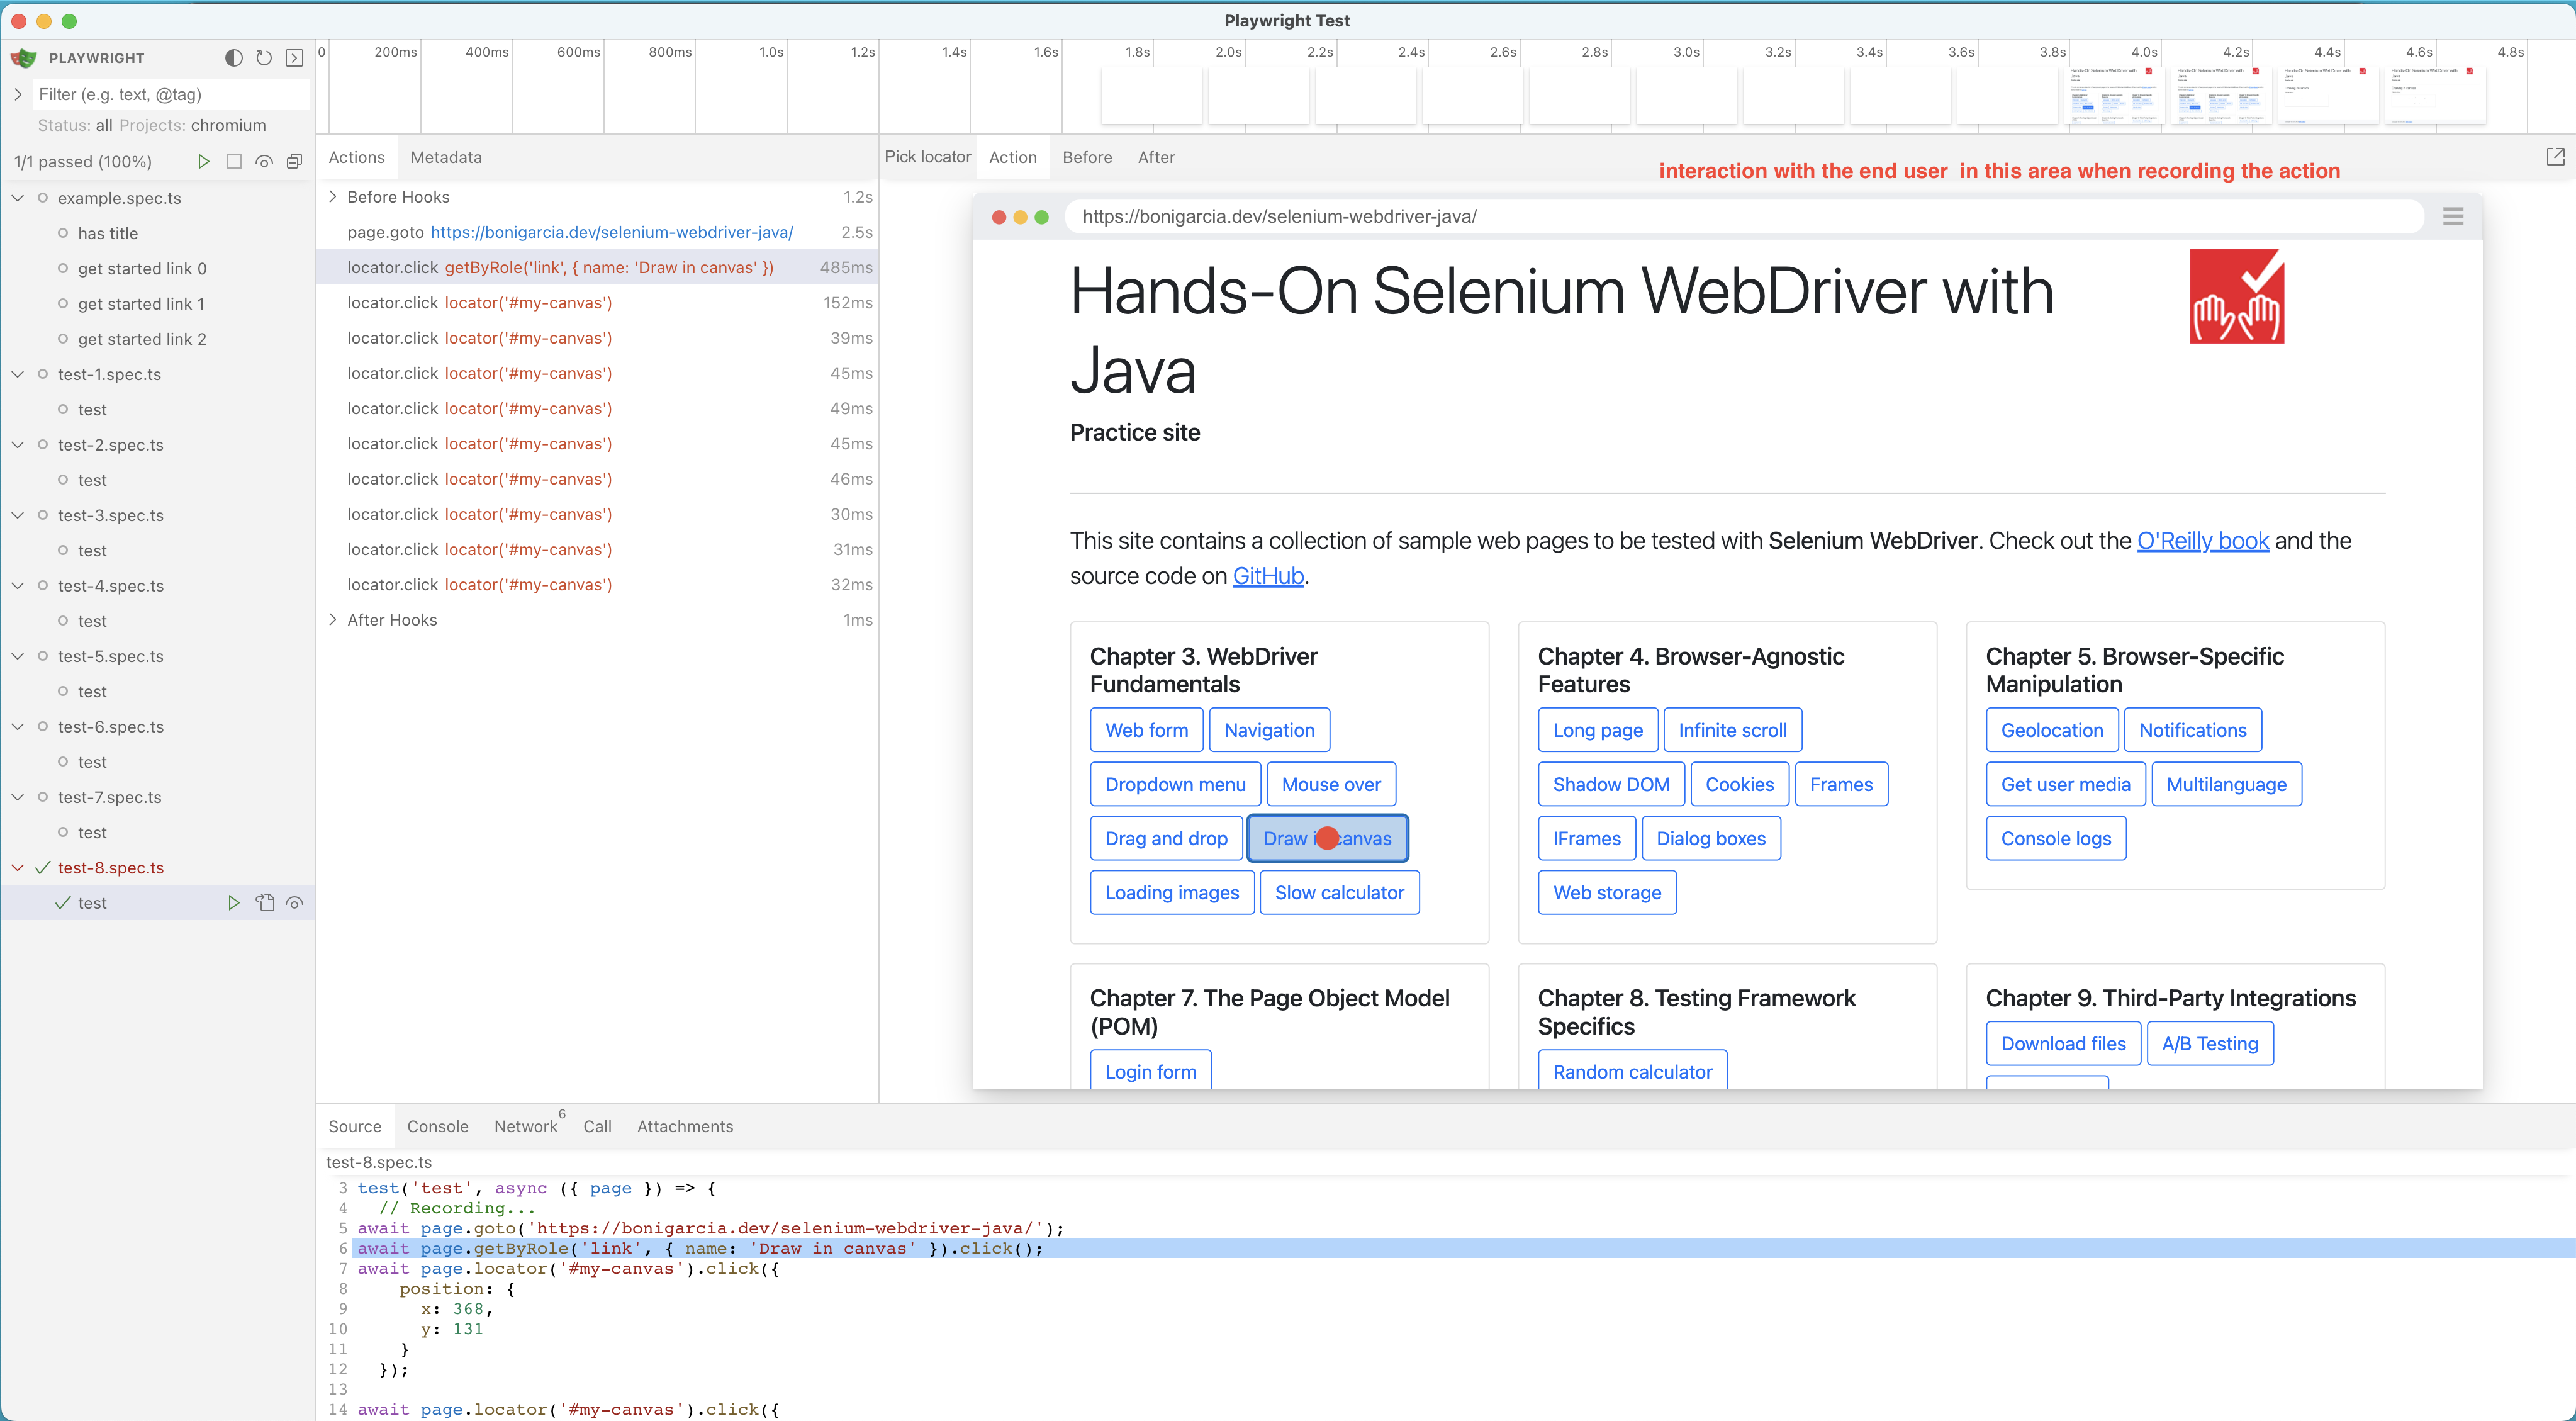Toggle watch on the test-8 test row

click(x=294, y=903)
